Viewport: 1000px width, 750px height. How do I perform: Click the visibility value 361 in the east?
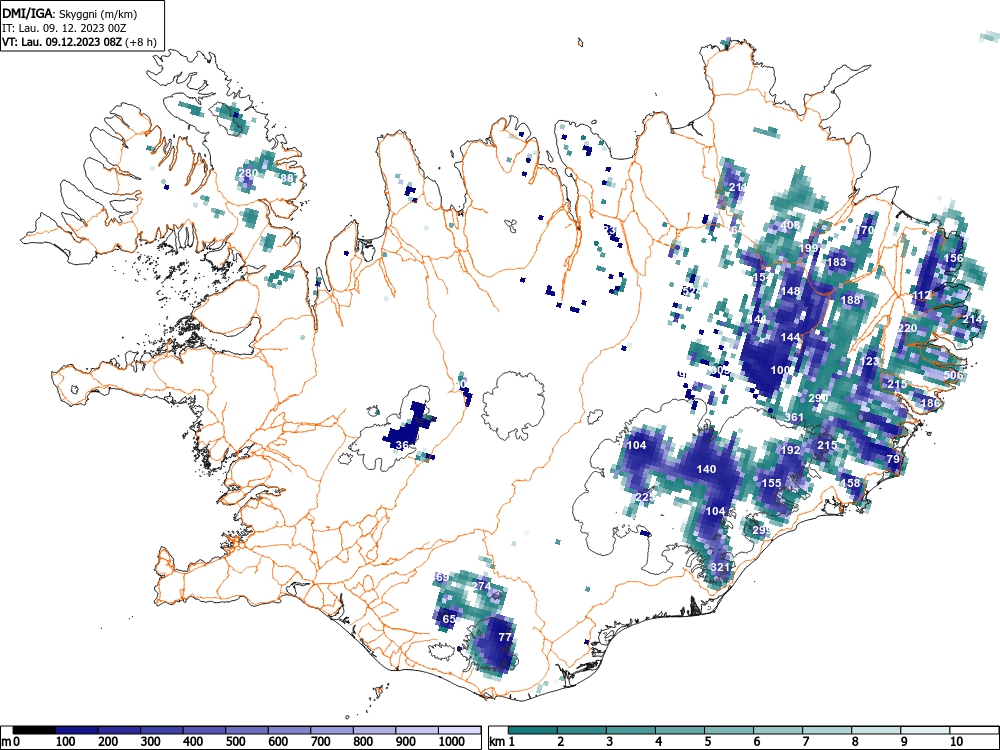(x=794, y=417)
